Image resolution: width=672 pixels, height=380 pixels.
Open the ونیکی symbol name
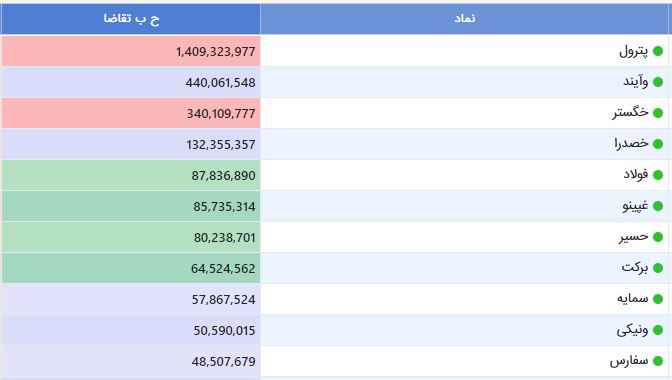click(633, 330)
